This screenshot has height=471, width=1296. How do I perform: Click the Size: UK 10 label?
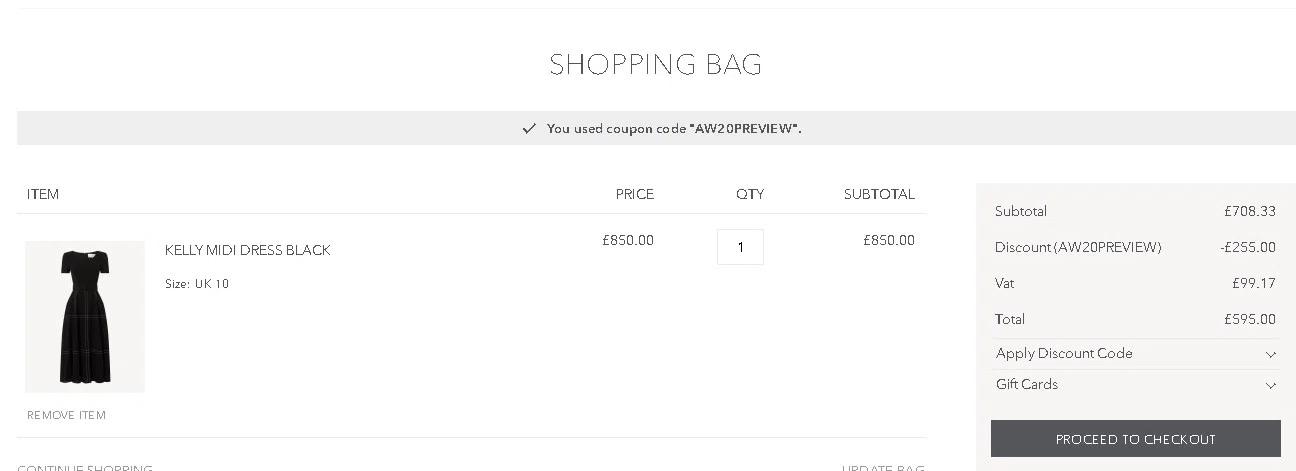(197, 284)
